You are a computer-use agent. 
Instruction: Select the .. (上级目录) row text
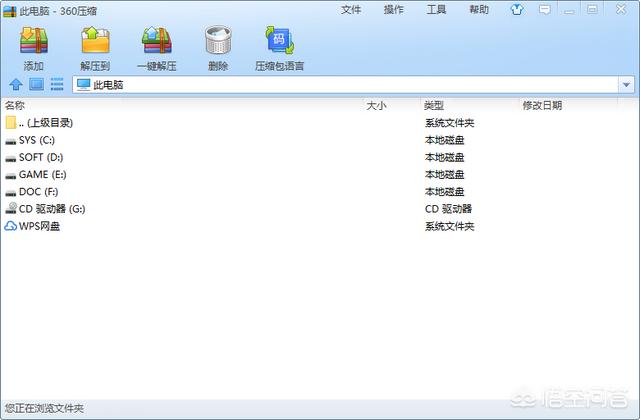[x=46, y=123]
